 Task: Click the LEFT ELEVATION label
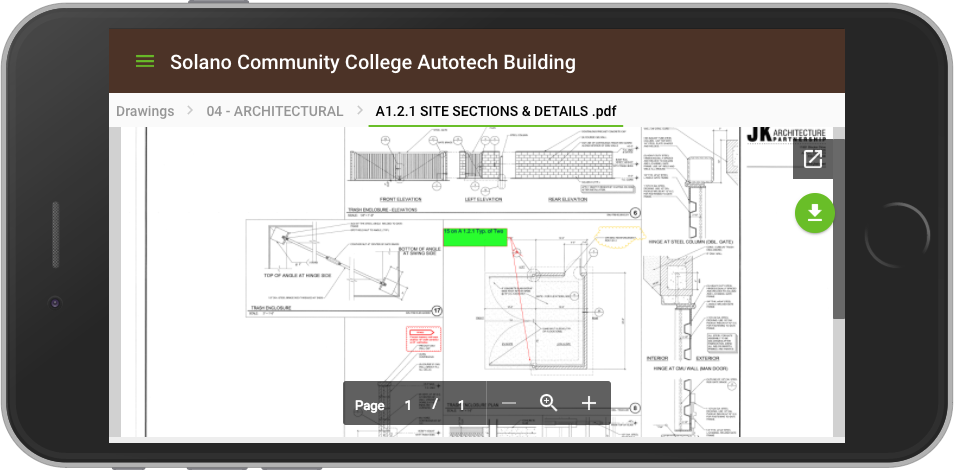(484, 199)
